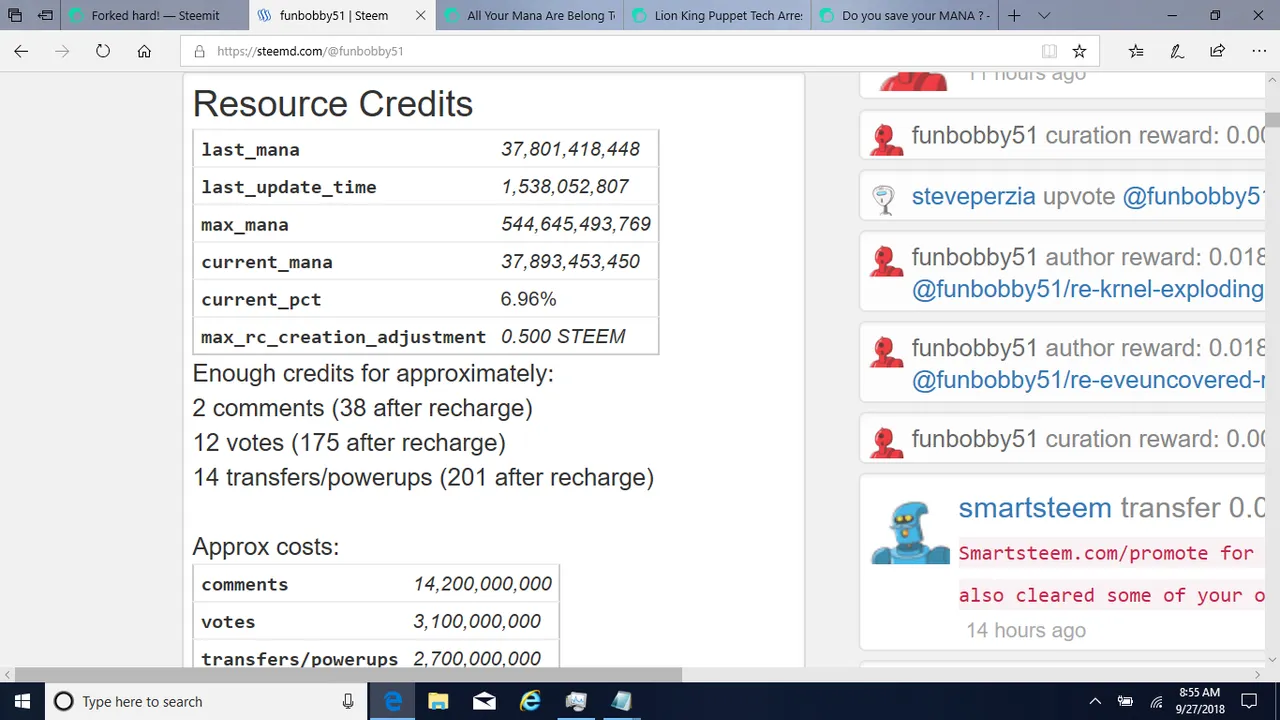Close the funbobby51 Steem tab
The image size is (1280, 720).
pyautogui.click(x=420, y=16)
